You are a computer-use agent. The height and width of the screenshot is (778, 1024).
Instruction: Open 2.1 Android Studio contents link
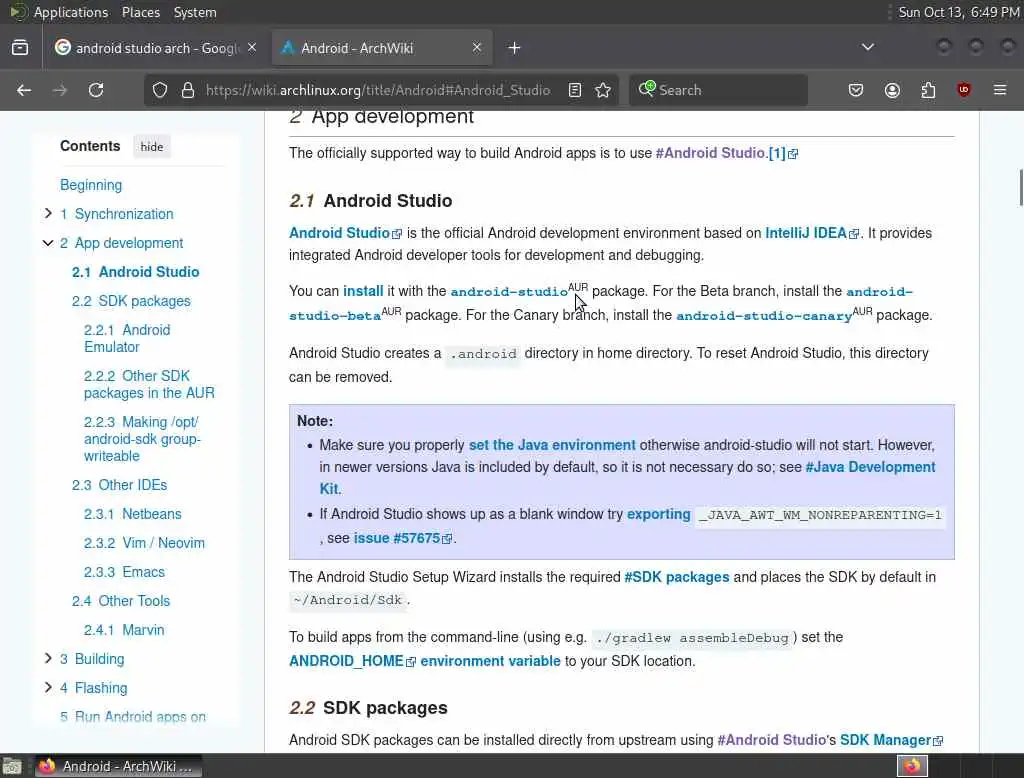tap(135, 272)
